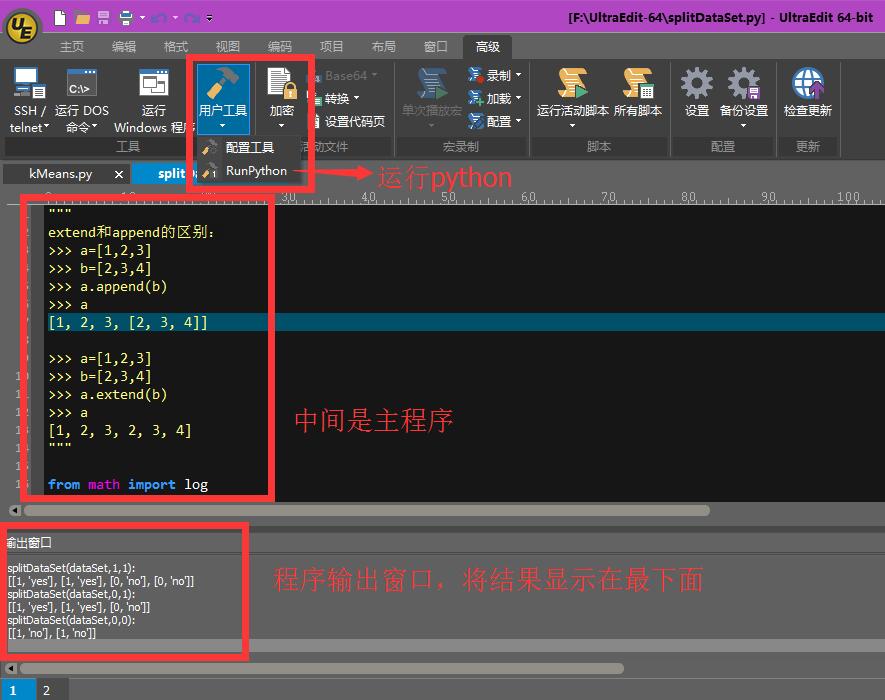The image size is (885, 700).
Task: Select the 布局 ribbon tab
Action: click(383, 46)
